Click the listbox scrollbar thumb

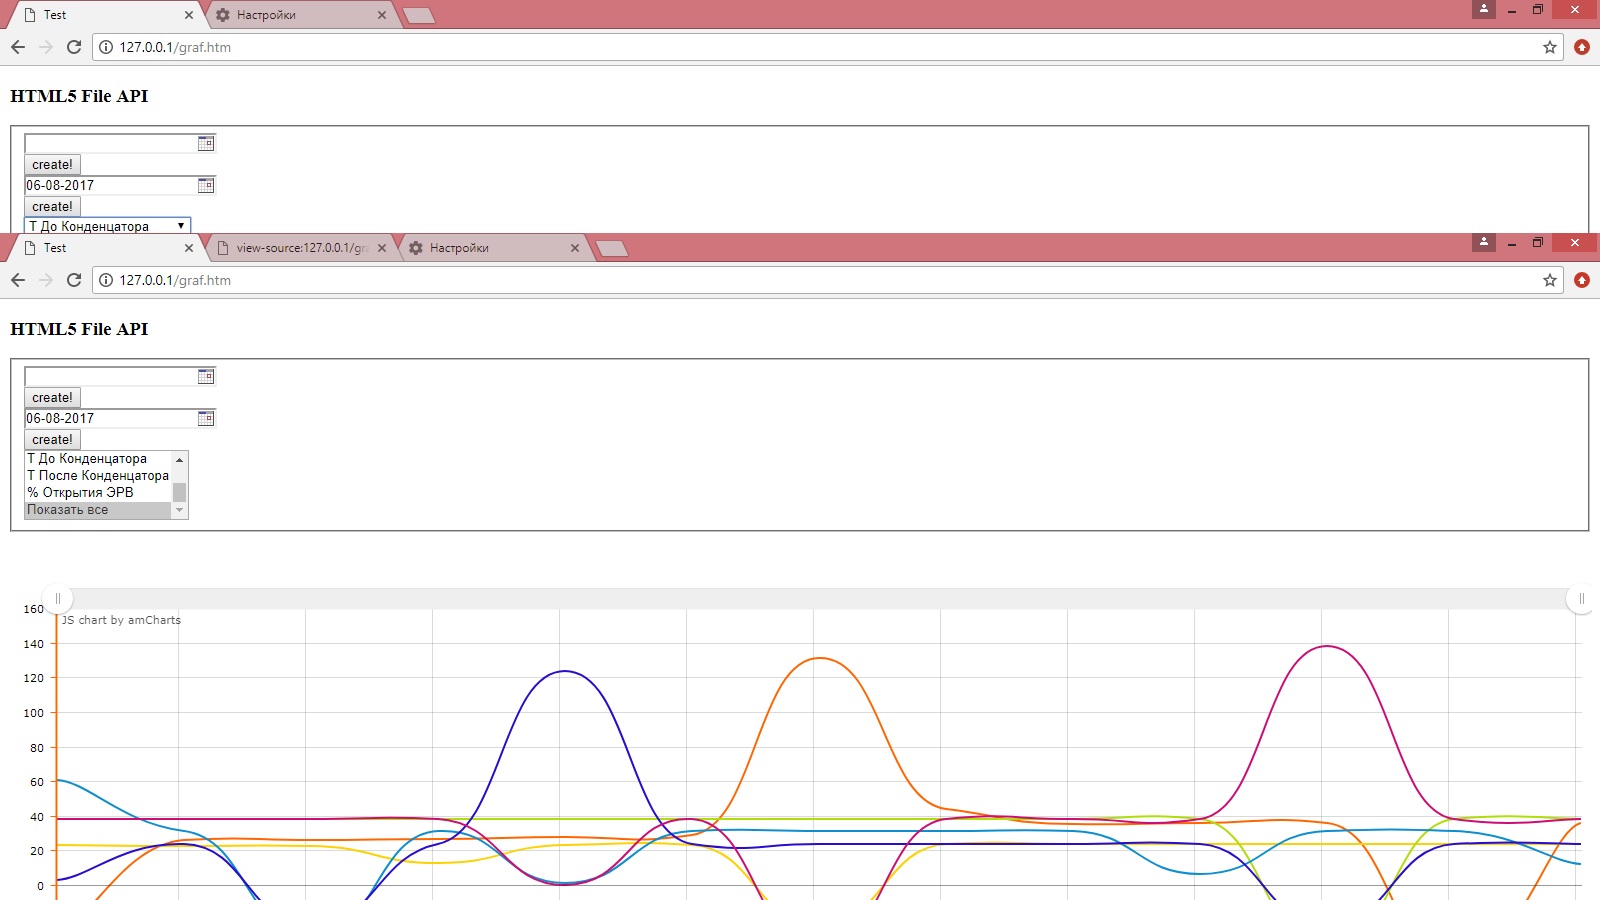tap(180, 492)
